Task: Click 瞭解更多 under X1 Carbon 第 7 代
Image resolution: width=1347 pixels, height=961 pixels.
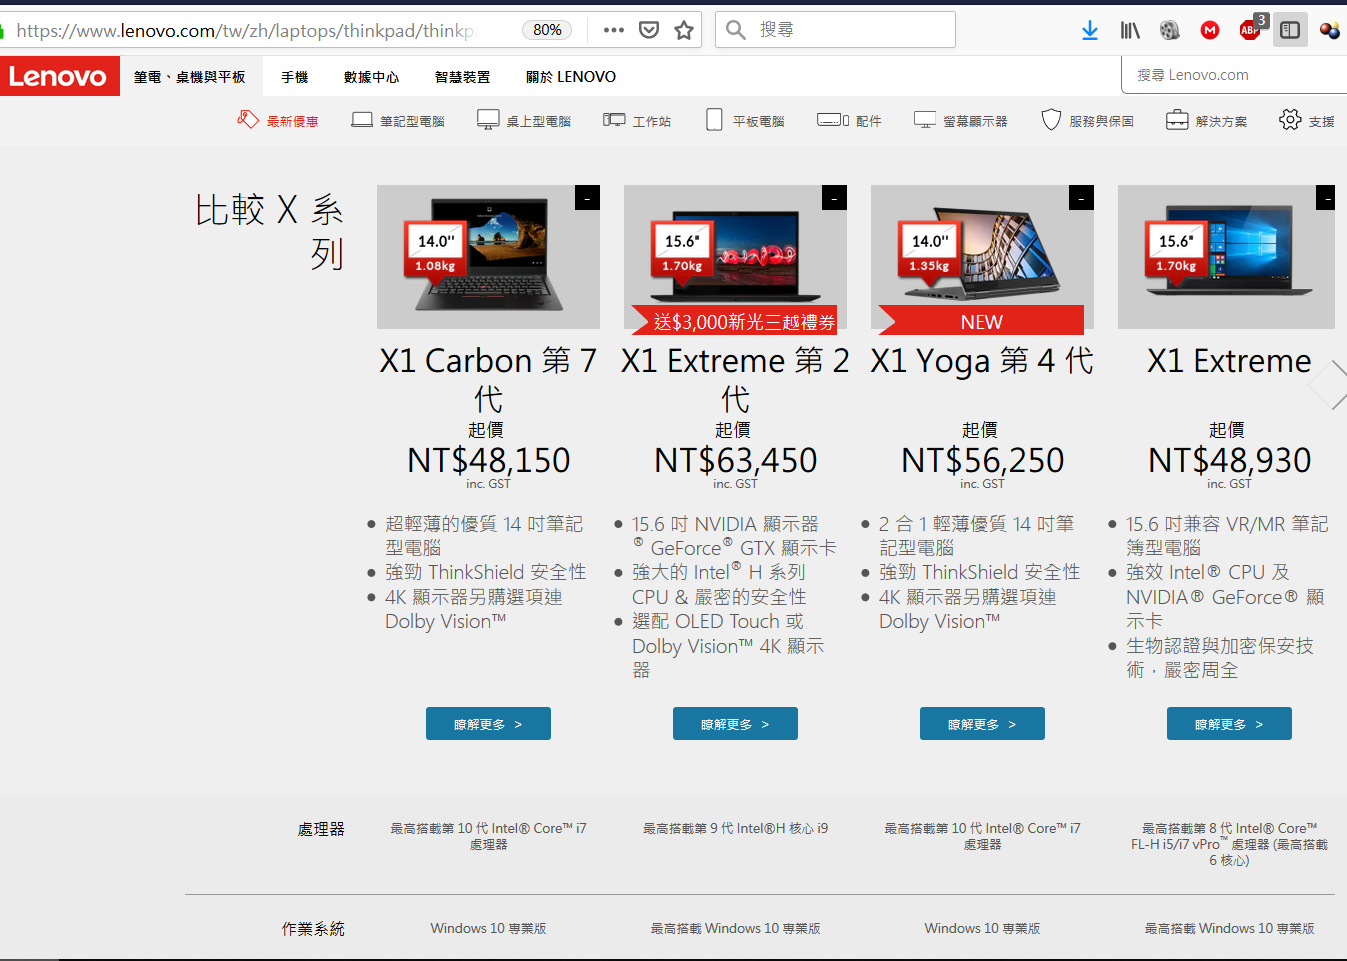Action: pyautogui.click(x=488, y=724)
